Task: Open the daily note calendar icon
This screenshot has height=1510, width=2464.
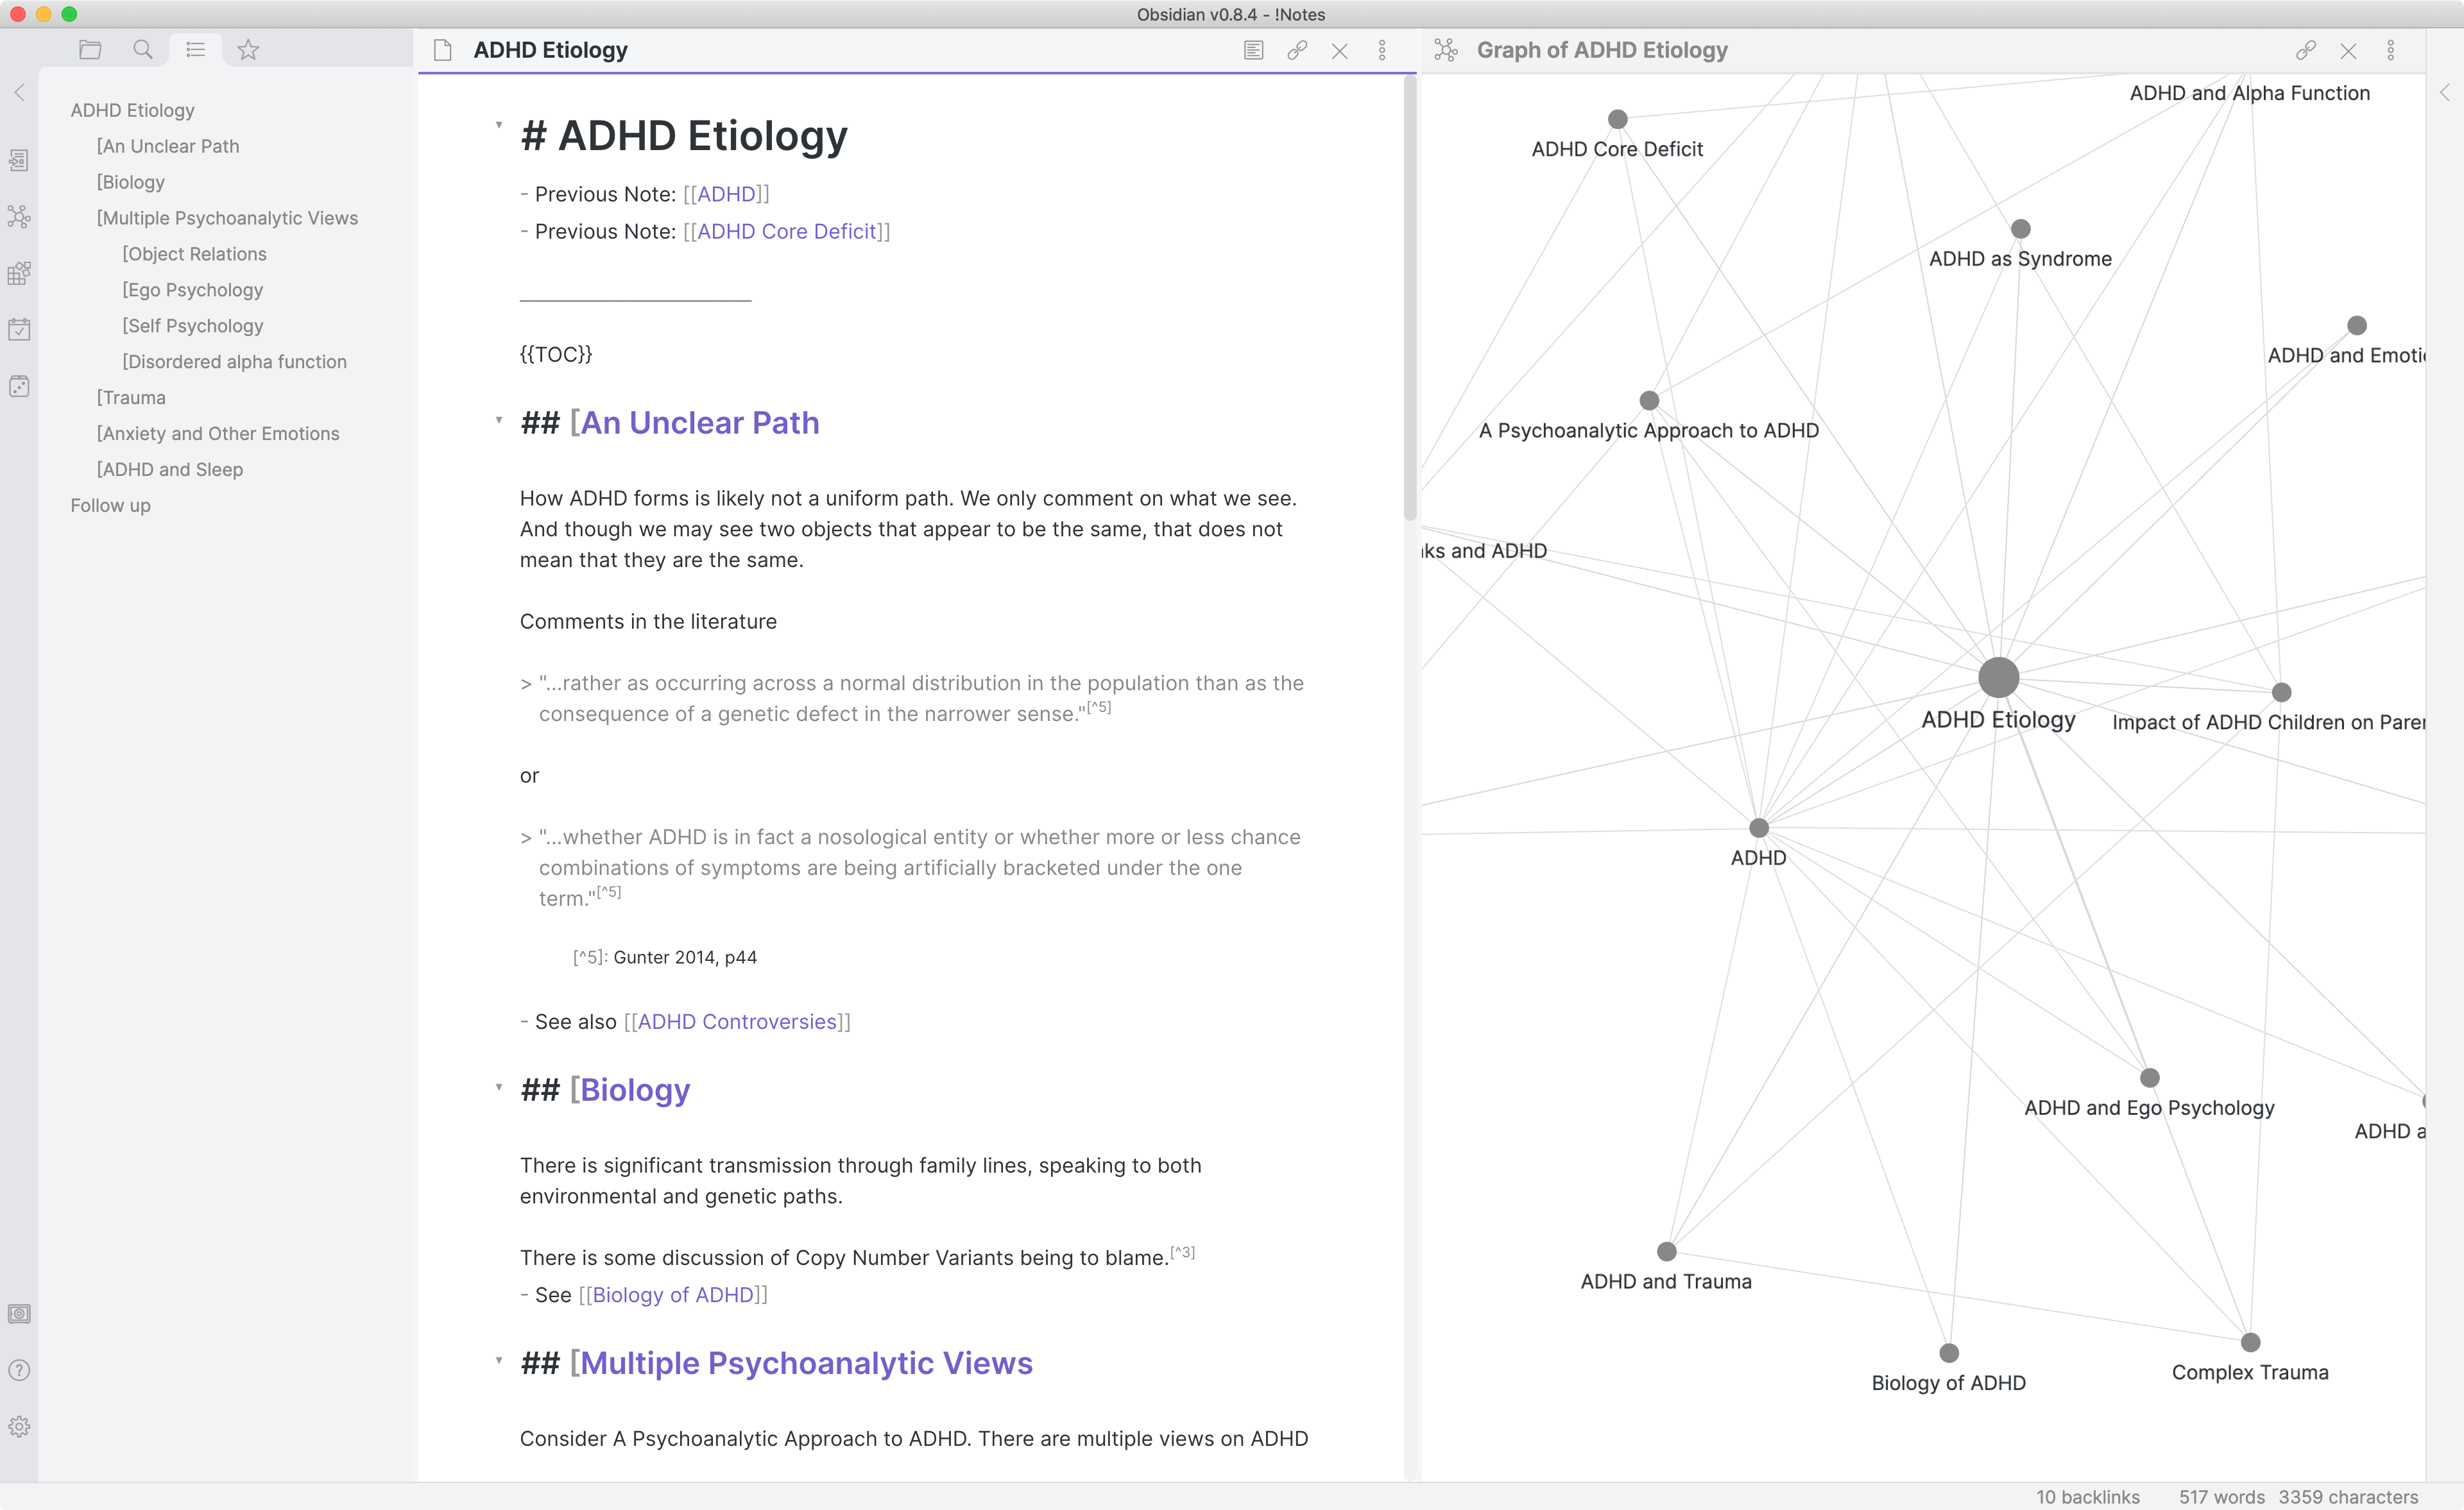Action: pos(20,328)
